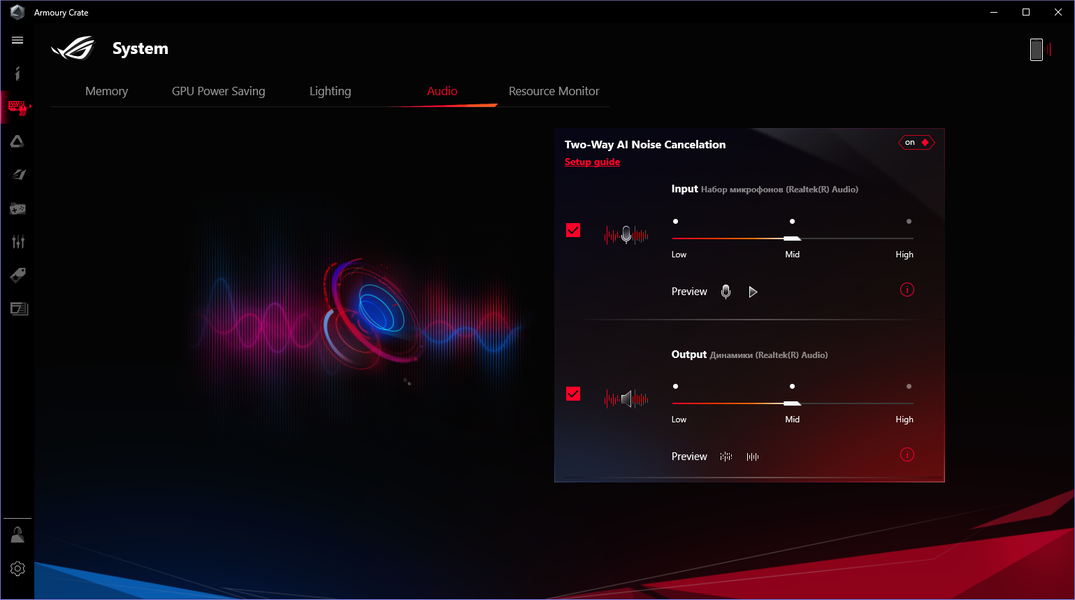
Task: Click the Output section info icon
Action: coord(906,455)
